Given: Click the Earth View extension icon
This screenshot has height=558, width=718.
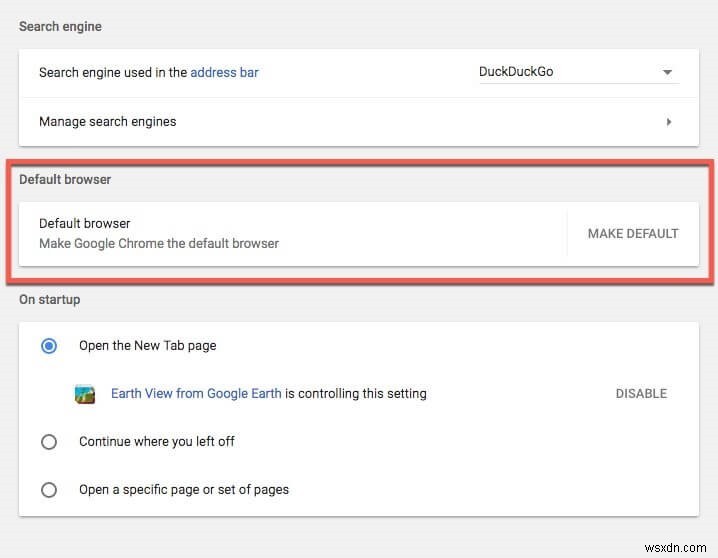Looking at the screenshot, I should pyautogui.click(x=85, y=394).
